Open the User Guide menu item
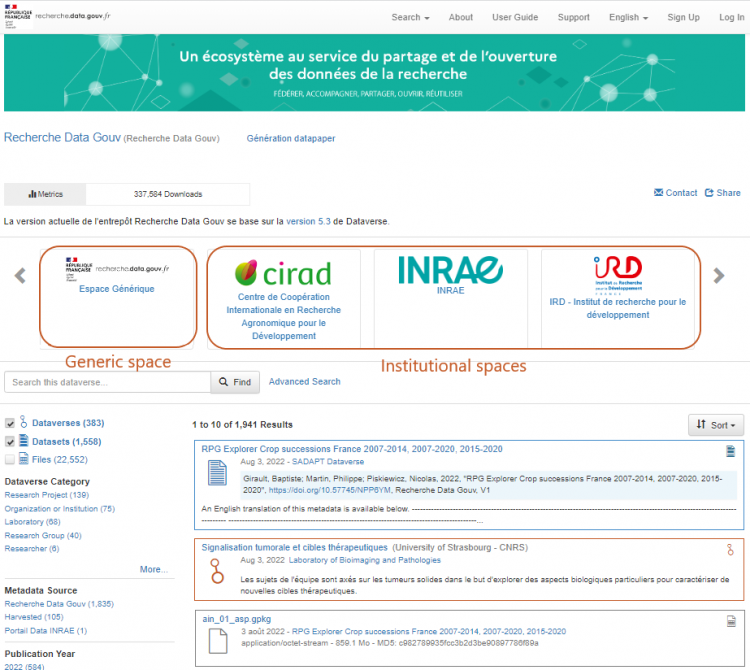The height and width of the screenshot is (670, 750). (x=515, y=17)
